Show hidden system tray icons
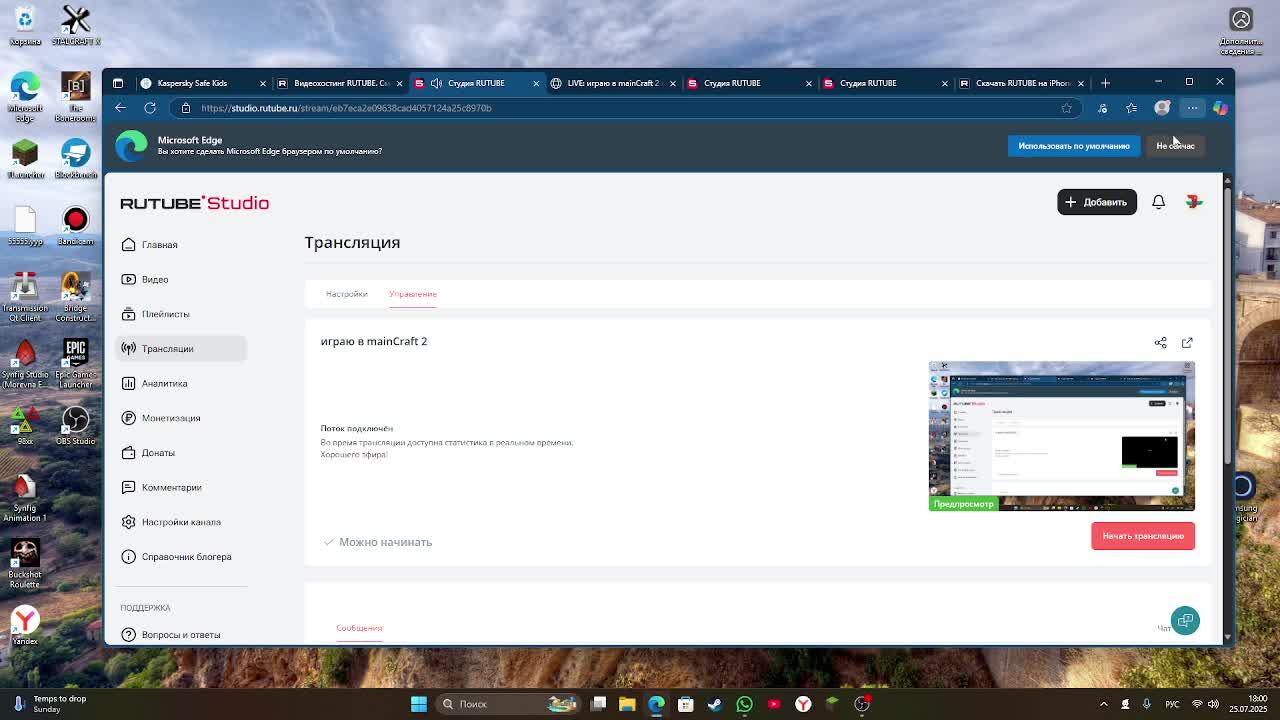1280x720 pixels. pyautogui.click(x=1104, y=704)
